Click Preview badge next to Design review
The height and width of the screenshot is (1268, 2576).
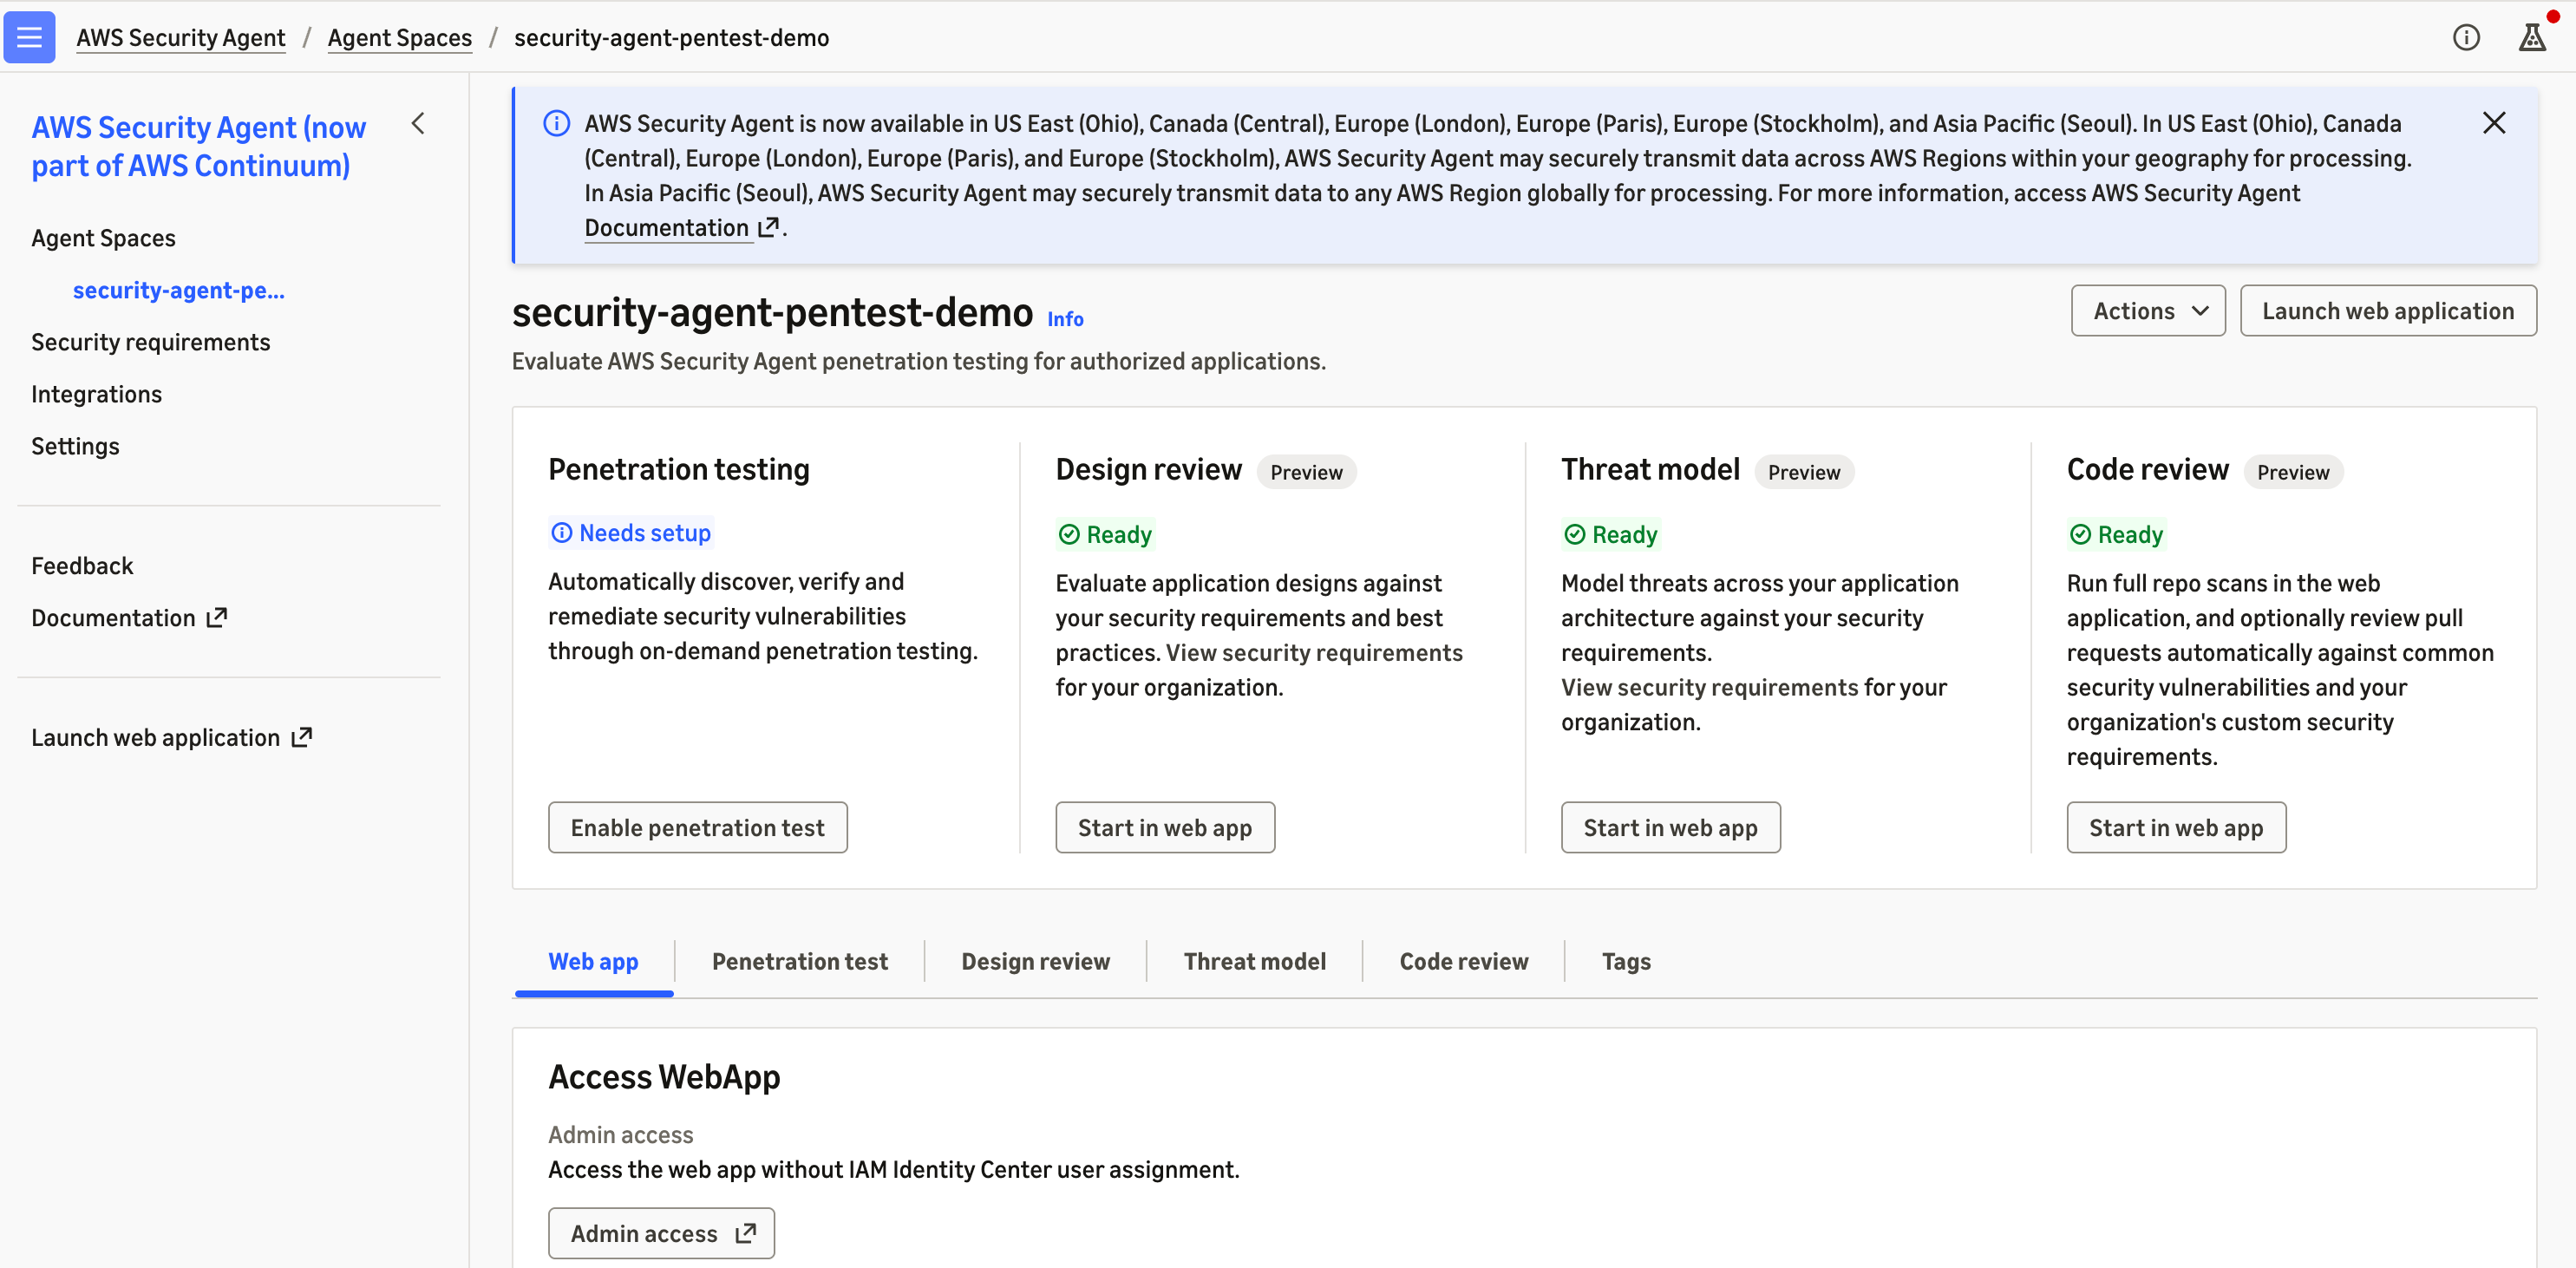point(1306,472)
